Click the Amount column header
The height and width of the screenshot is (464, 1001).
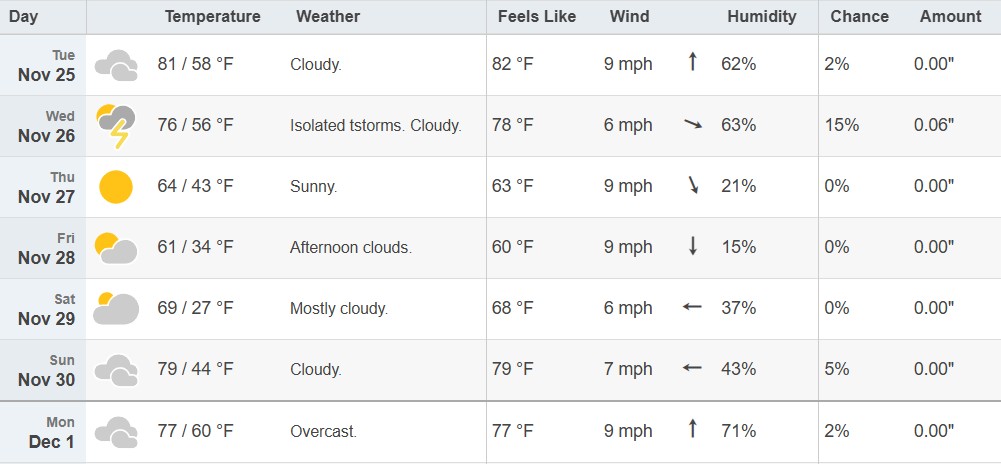pyautogui.click(x=950, y=16)
